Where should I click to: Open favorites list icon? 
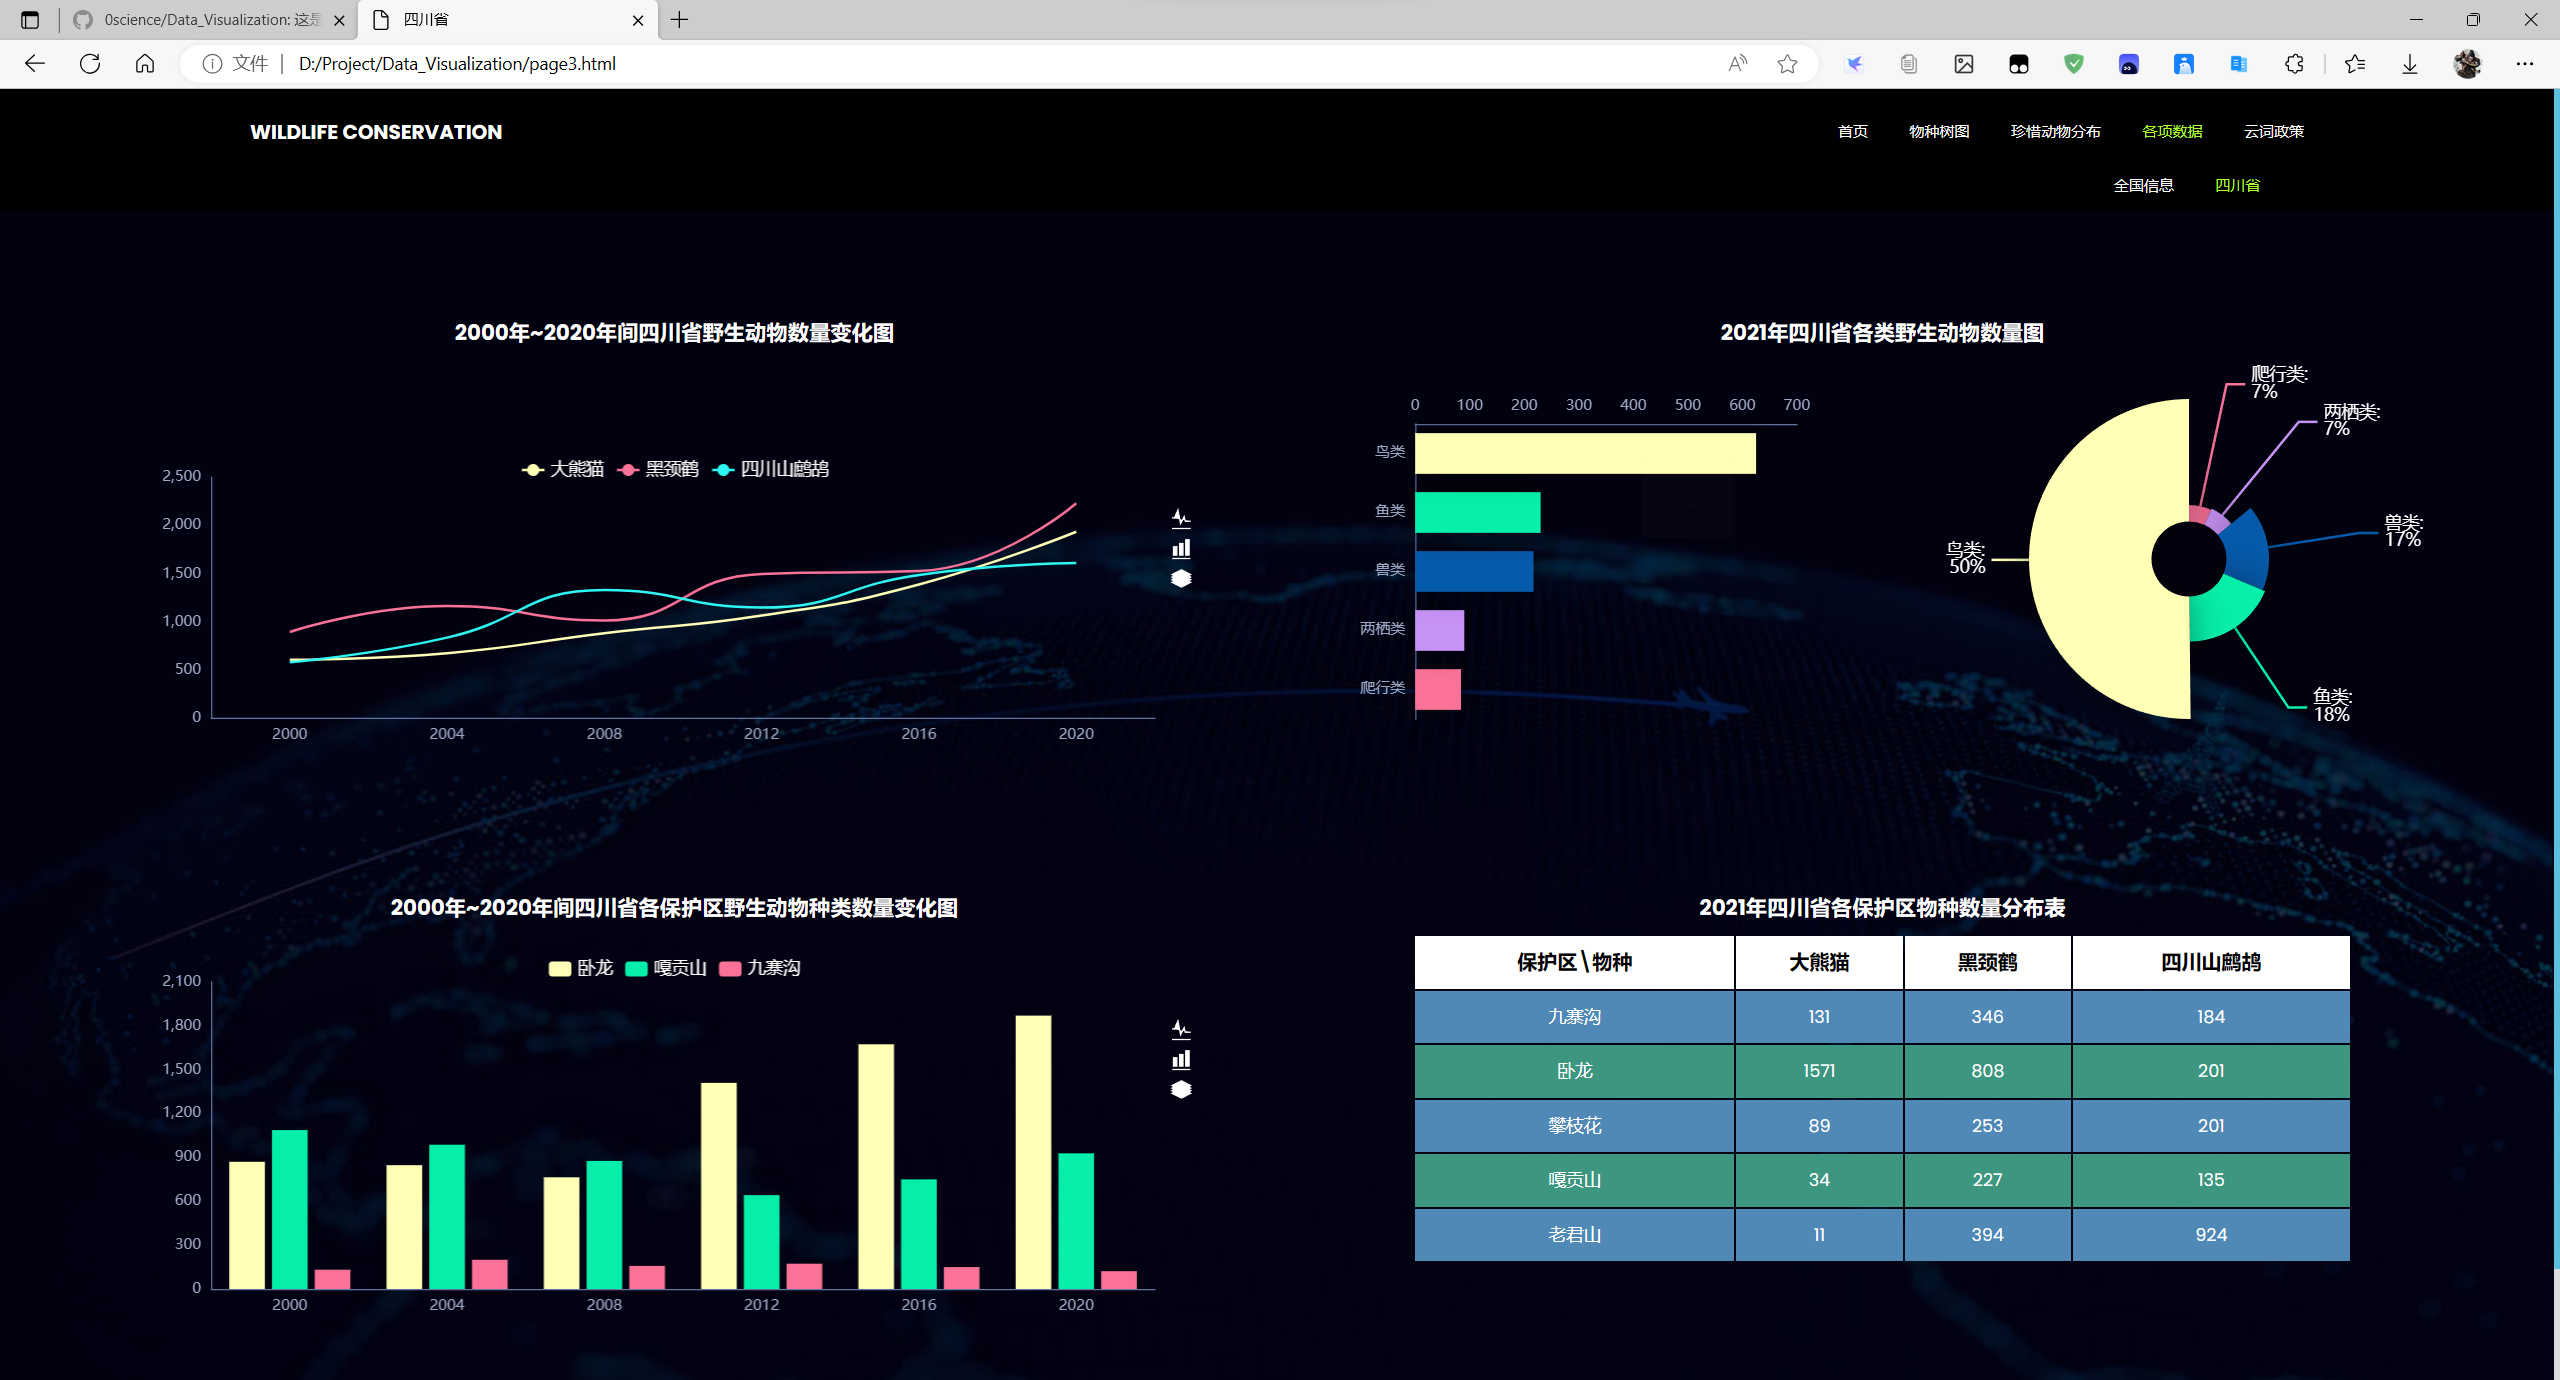pos(2355,64)
